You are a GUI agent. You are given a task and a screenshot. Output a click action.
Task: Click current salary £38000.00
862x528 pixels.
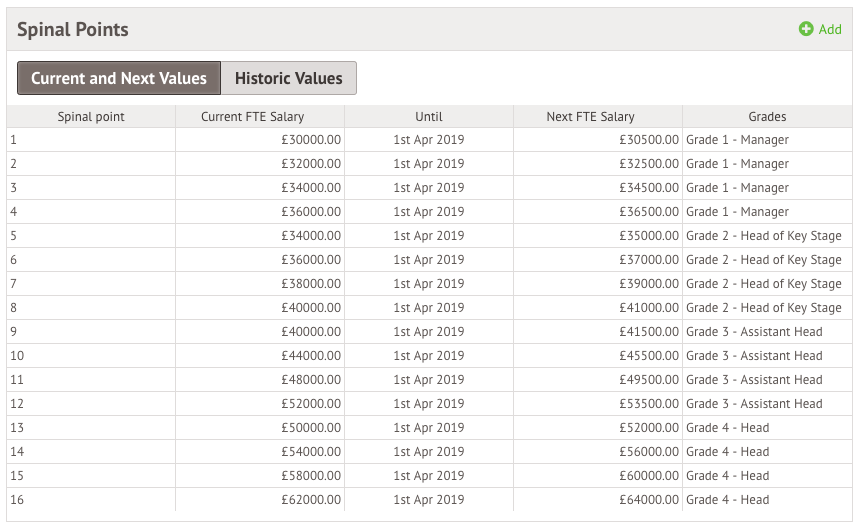pos(311,284)
